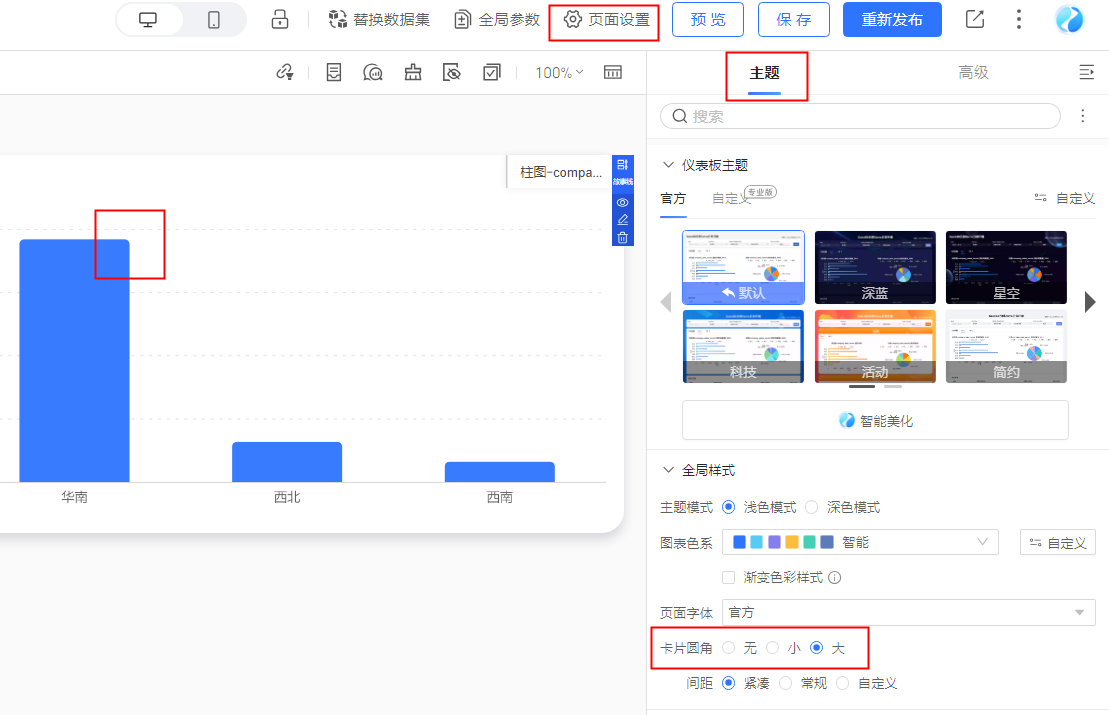Screen dimensions: 1109x715
Task: Switch to mobile layout view
Action: click(213, 20)
